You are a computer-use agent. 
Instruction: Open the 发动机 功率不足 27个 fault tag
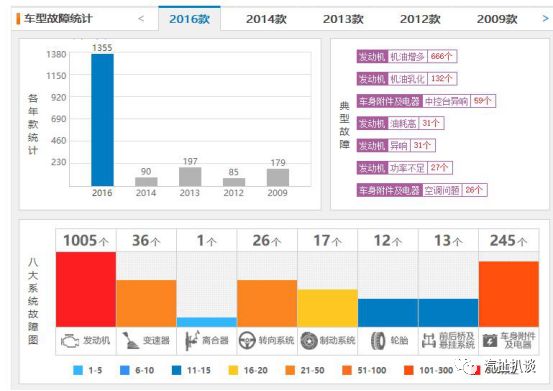pos(405,167)
